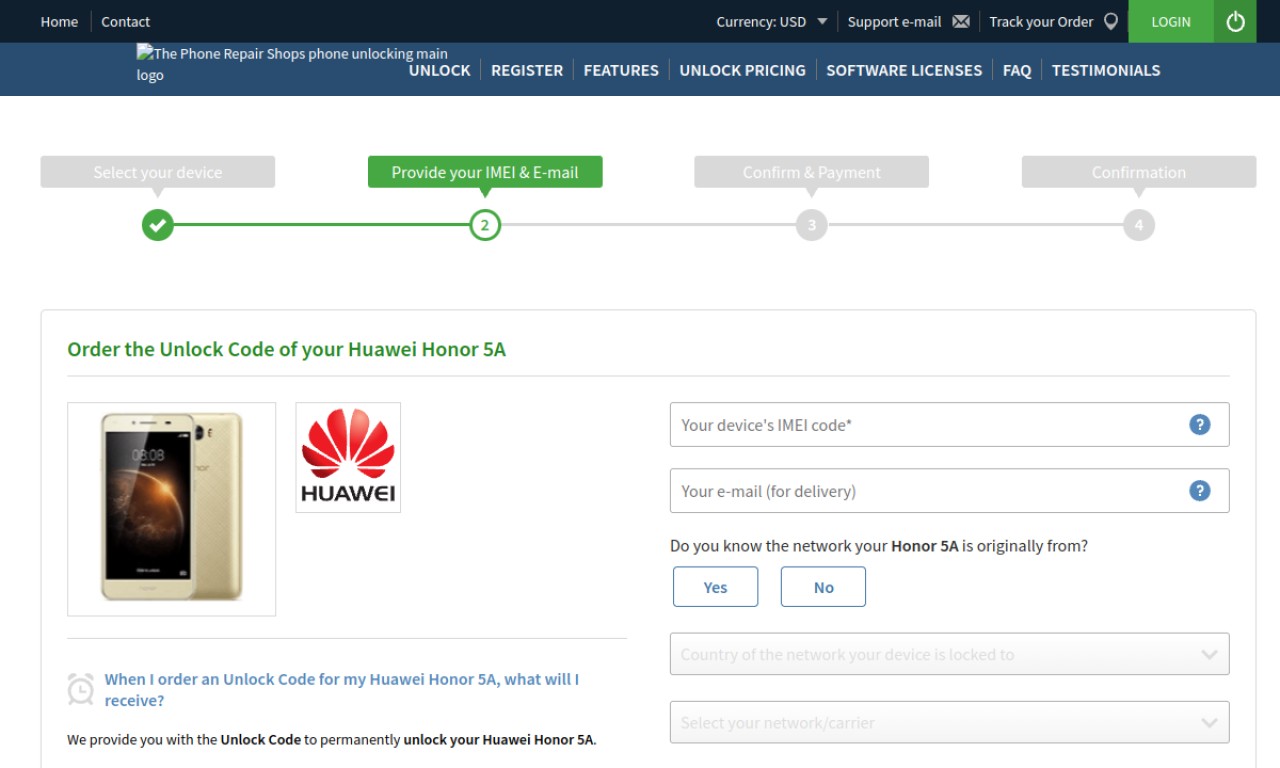Click the Huawei brand logo
Image resolution: width=1280 pixels, height=768 pixels.
pyautogui.click(x=348, y=457)
